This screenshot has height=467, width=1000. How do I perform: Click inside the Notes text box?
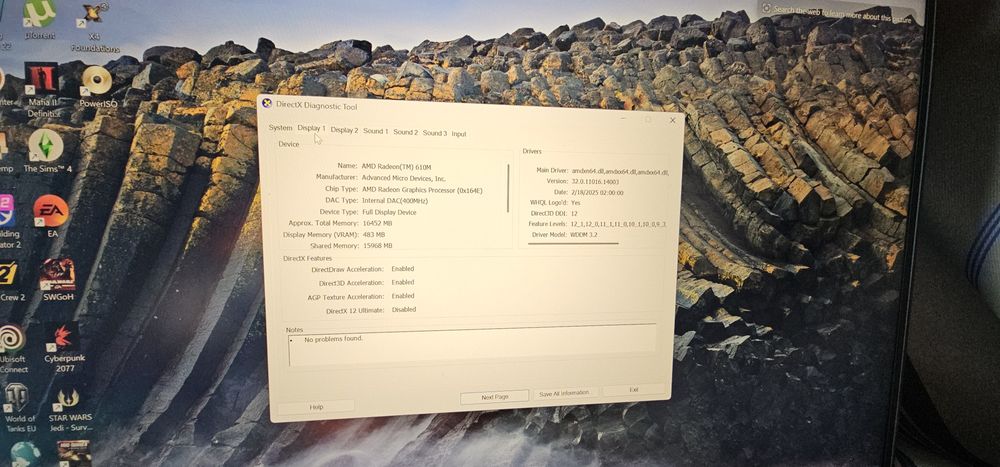(x=472, y=345)
